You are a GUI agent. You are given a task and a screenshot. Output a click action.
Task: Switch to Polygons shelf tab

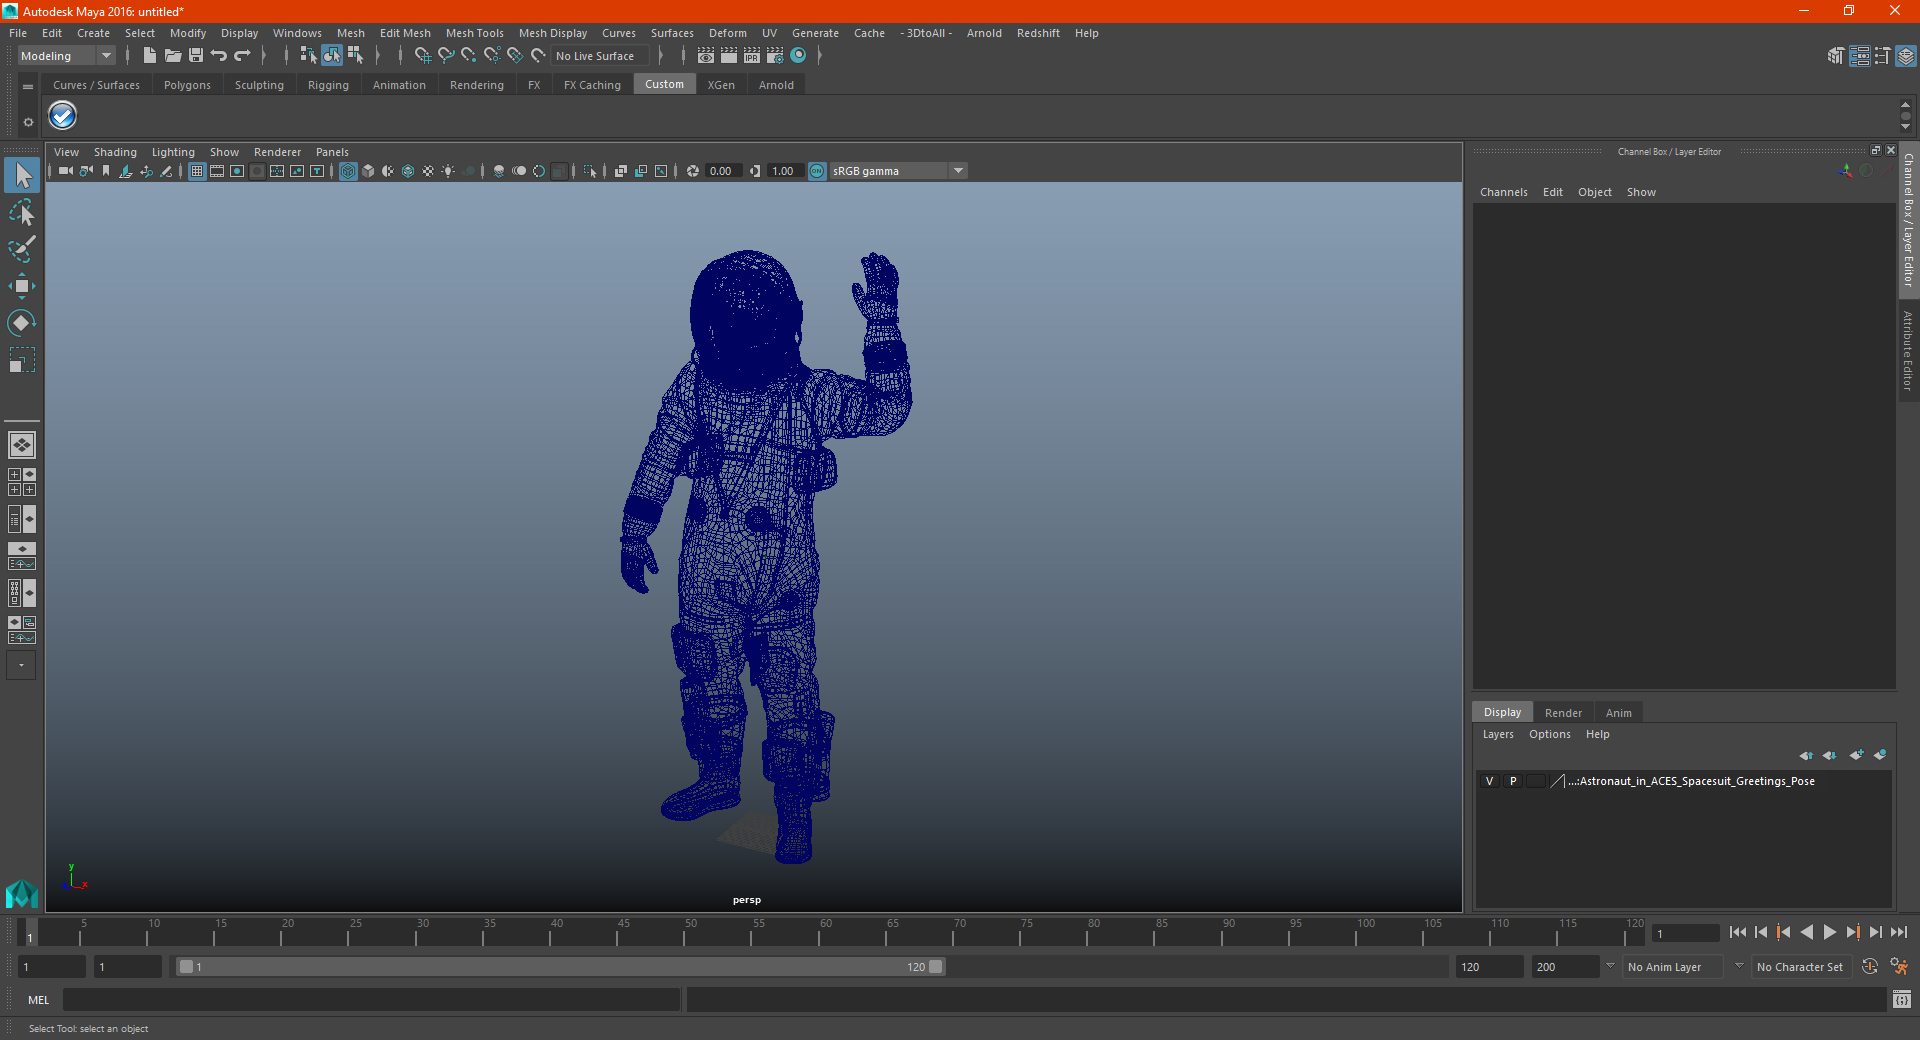187,85
